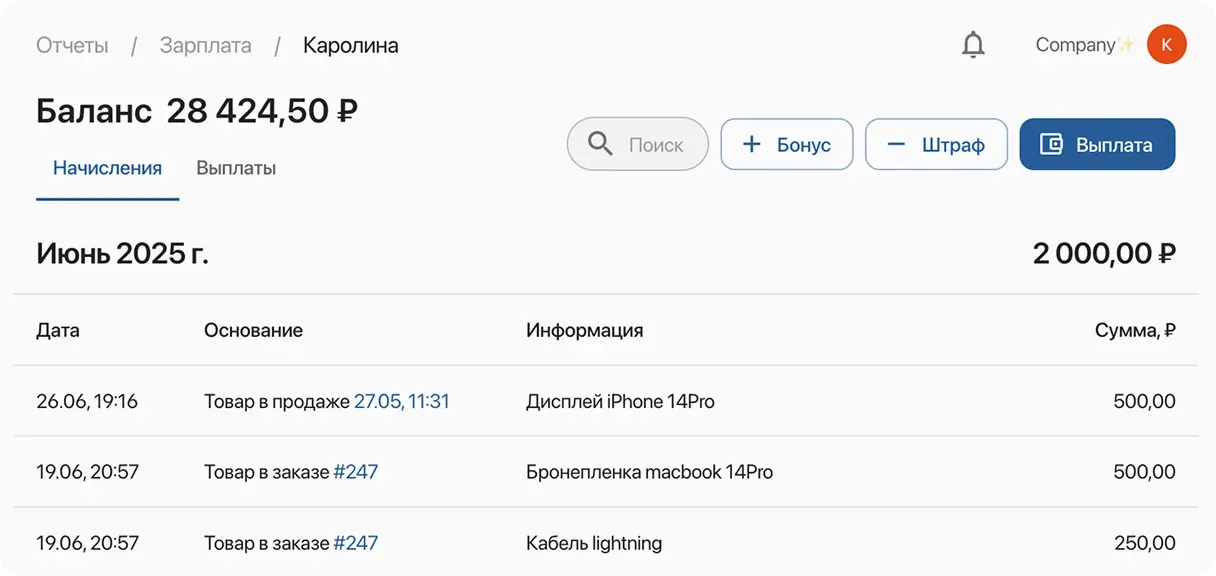Click Каролина in the breadcrumb trail

click(349, 44)
